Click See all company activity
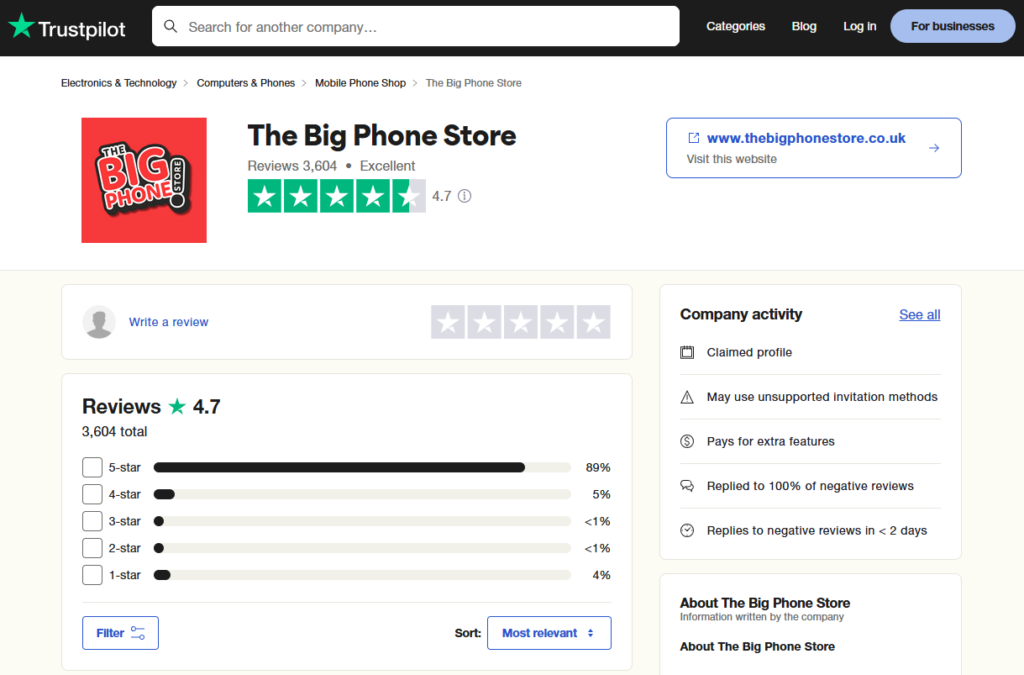Viewport: 1024px width, 675px height. point(920,315)
